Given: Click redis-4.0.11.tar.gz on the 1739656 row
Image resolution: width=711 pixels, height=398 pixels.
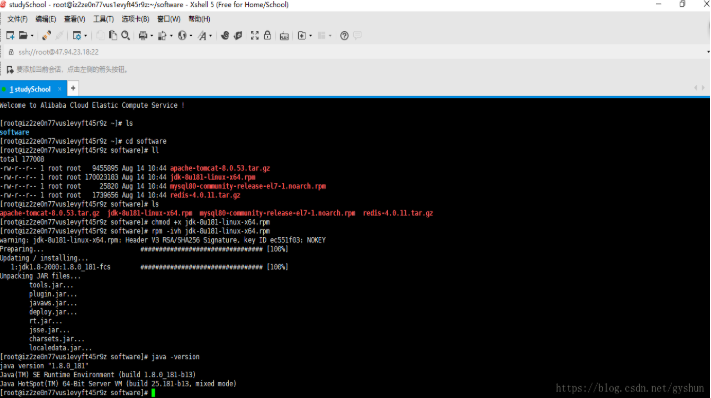Looking at the screenshot, I should point(205,195).
